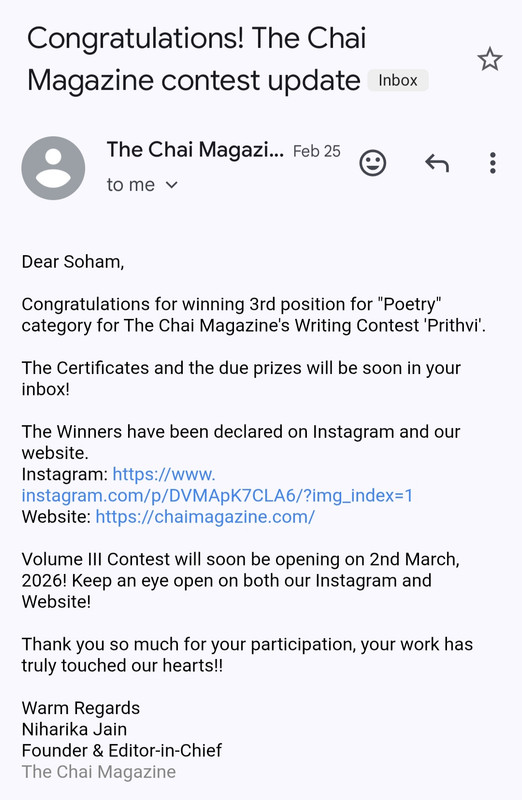Tap the reply arrow icon
The height and width of the screenshot is (800, 522).
click(x=437, y=163)
